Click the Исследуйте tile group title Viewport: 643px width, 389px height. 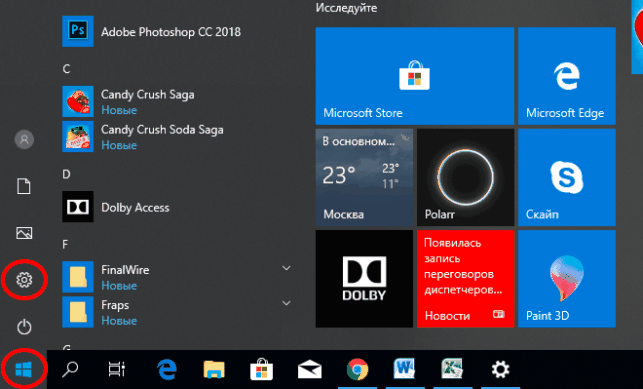point(347,8)
